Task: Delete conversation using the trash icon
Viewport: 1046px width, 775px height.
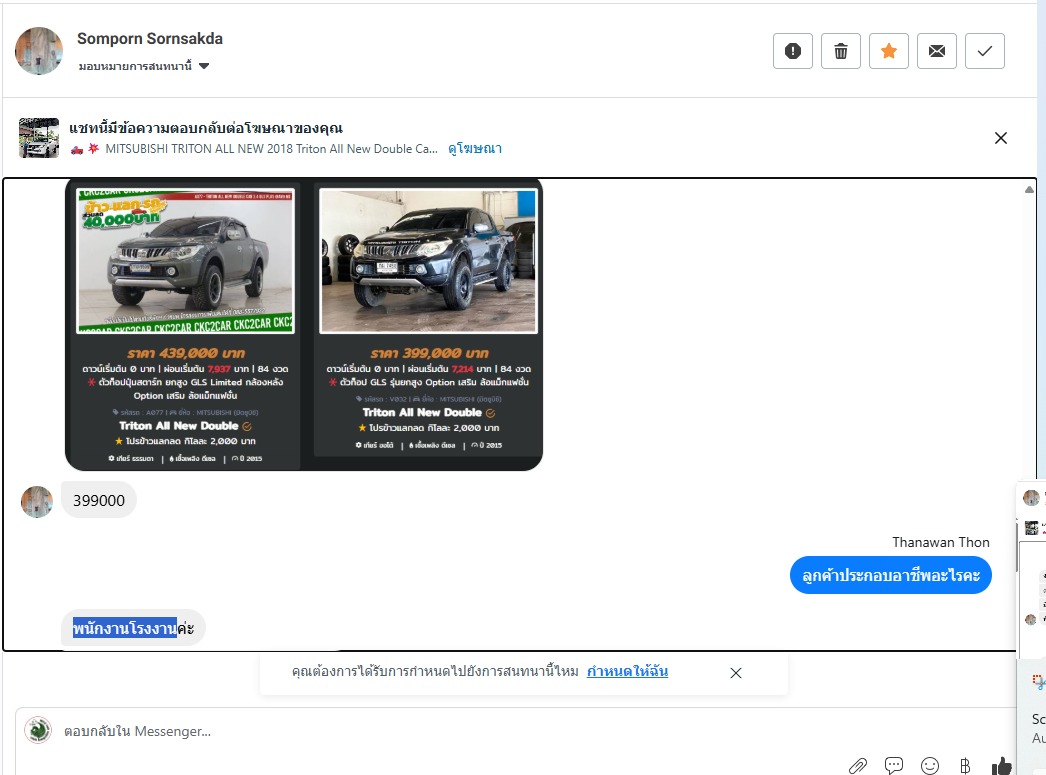Action: pyautogui.click(x=841, y=51)
